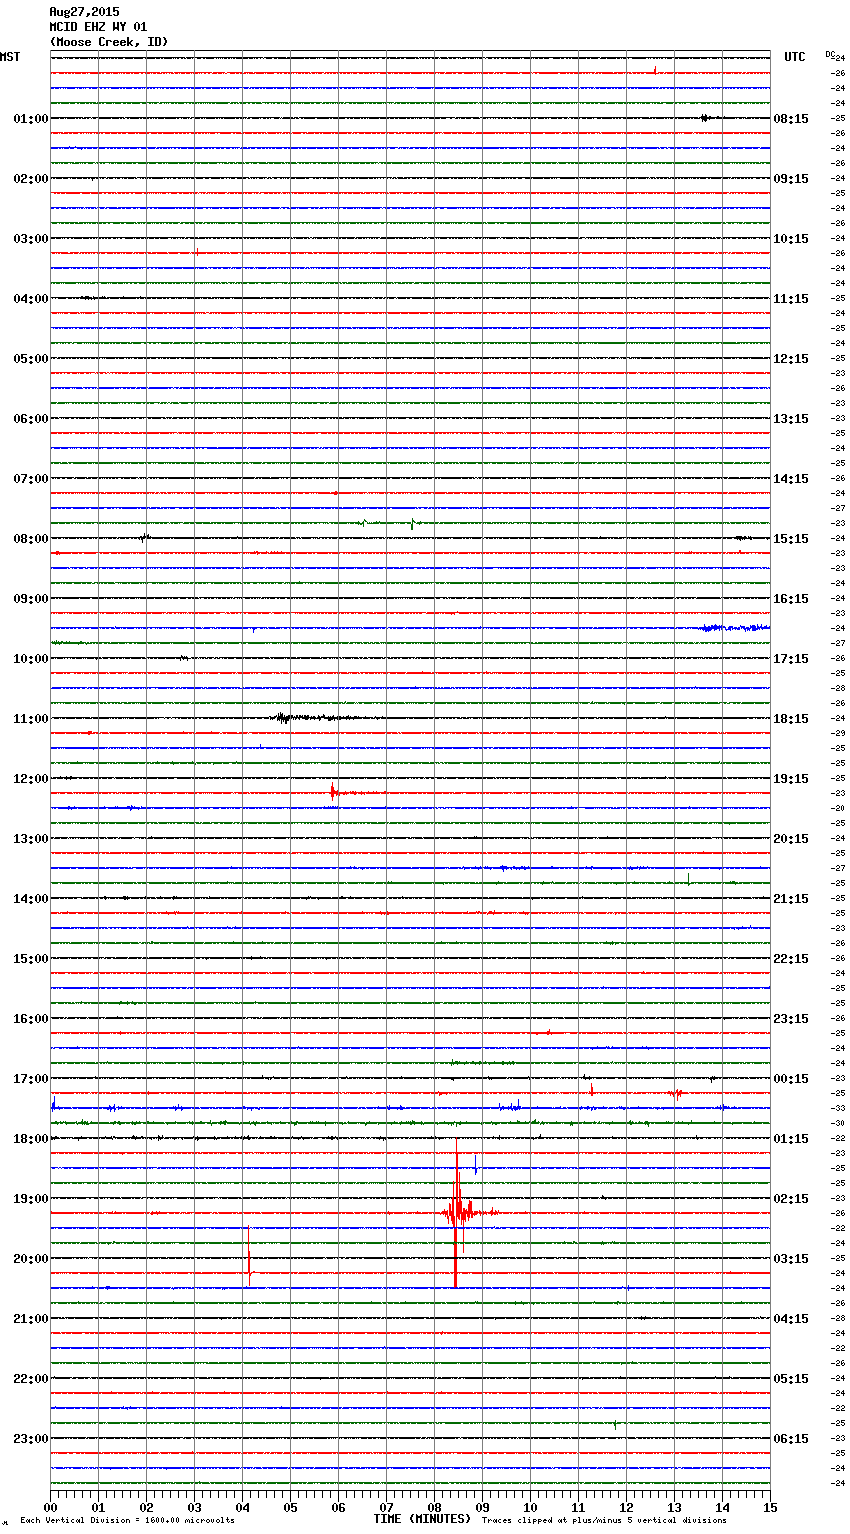Select the station code MCID EHZ WY 01
The width and height of the screenshot is (850, 1534).
98,27
